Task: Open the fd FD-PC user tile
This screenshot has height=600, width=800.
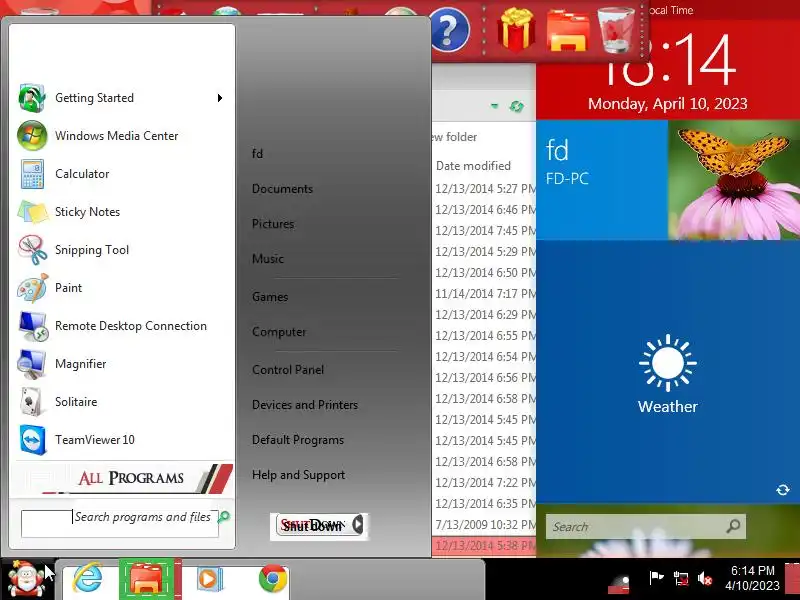Action: click(602, 180)
